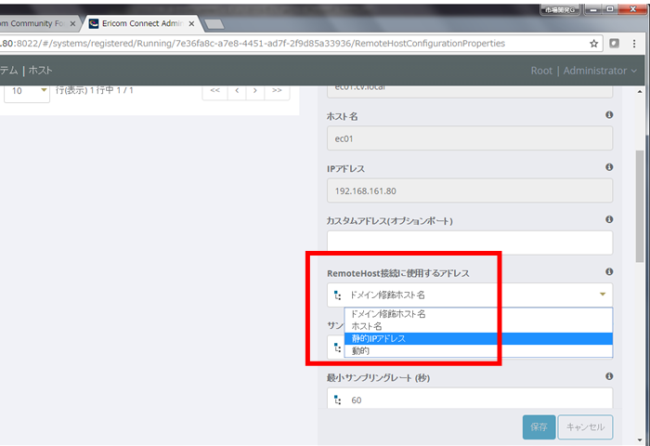The width and height of the screenshot is (650, 446).
Task: Click the info icon beside ホスト名
Action: point(609,116)
